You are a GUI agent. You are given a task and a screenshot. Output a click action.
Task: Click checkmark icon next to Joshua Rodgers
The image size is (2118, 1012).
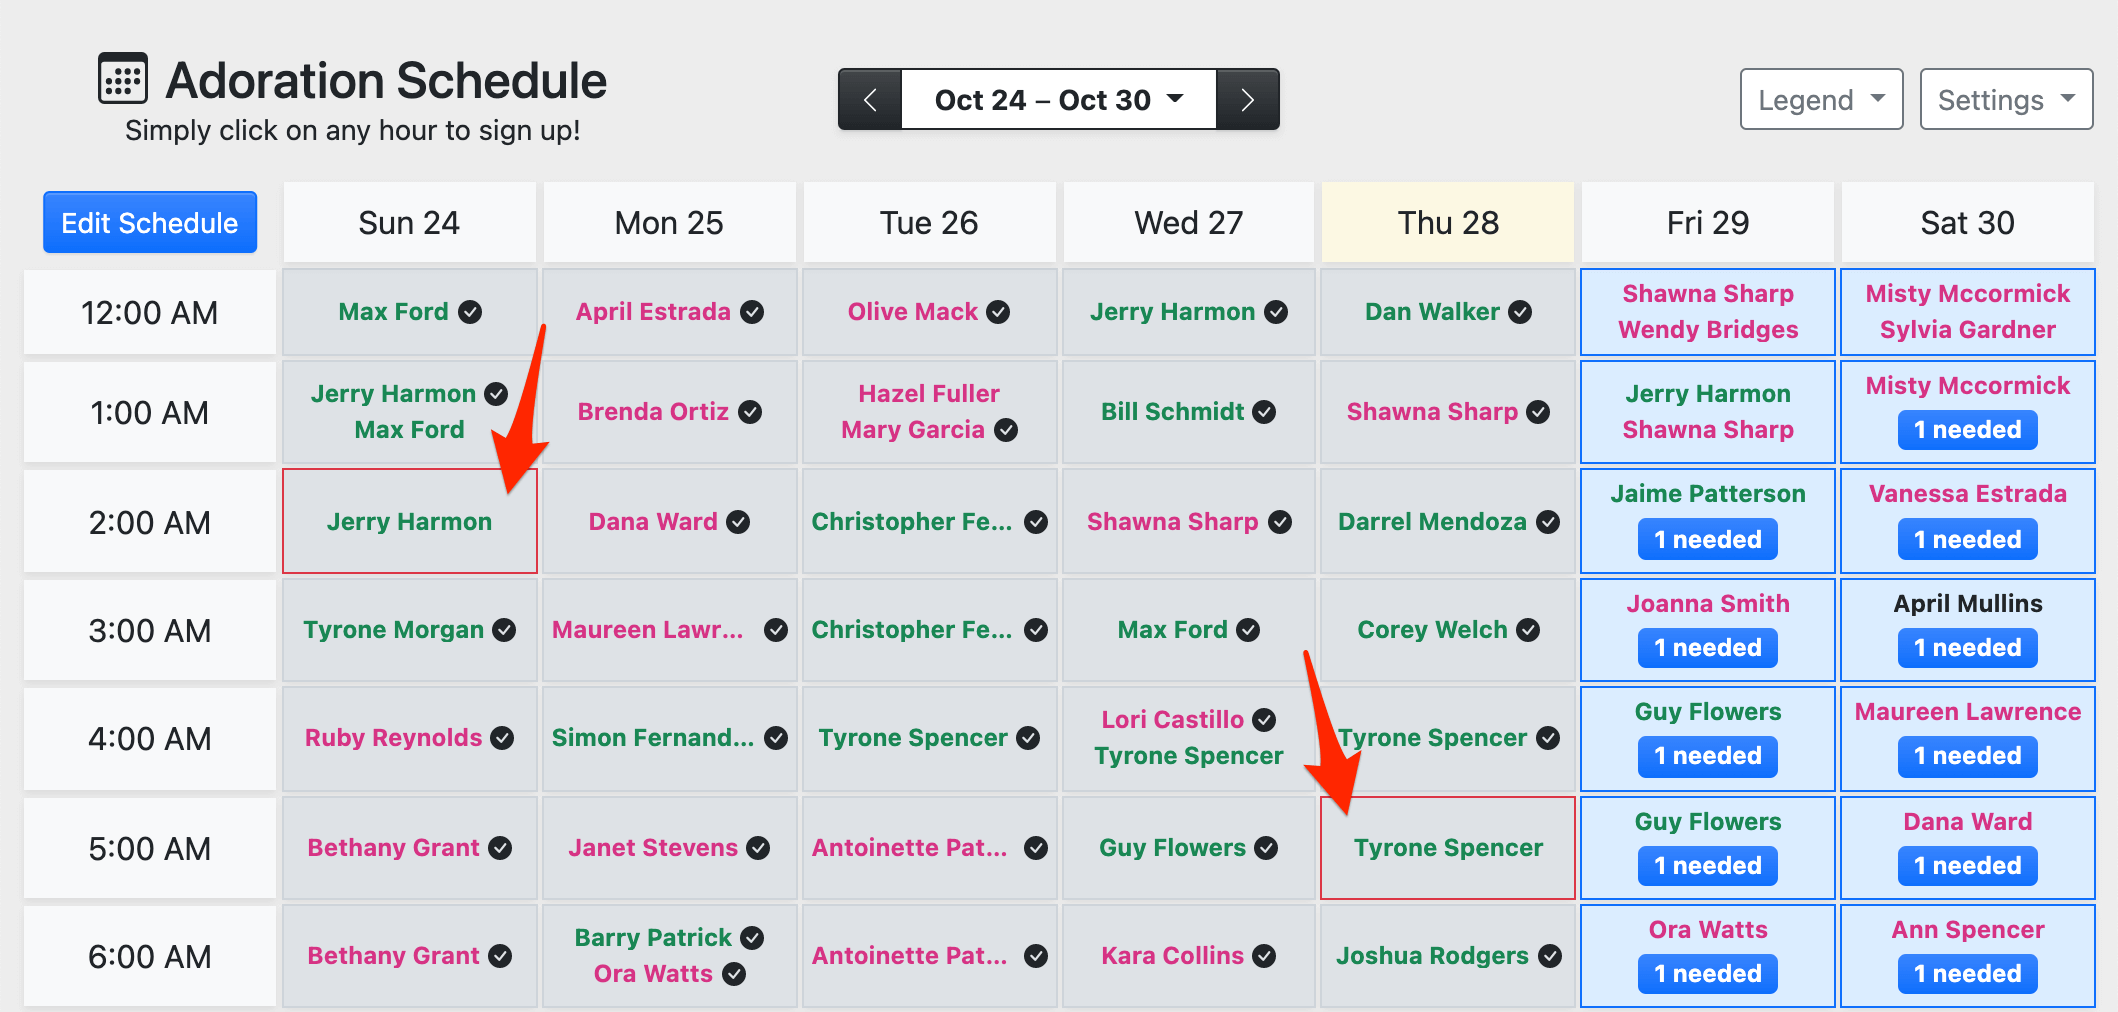(x=1550, y=956)
